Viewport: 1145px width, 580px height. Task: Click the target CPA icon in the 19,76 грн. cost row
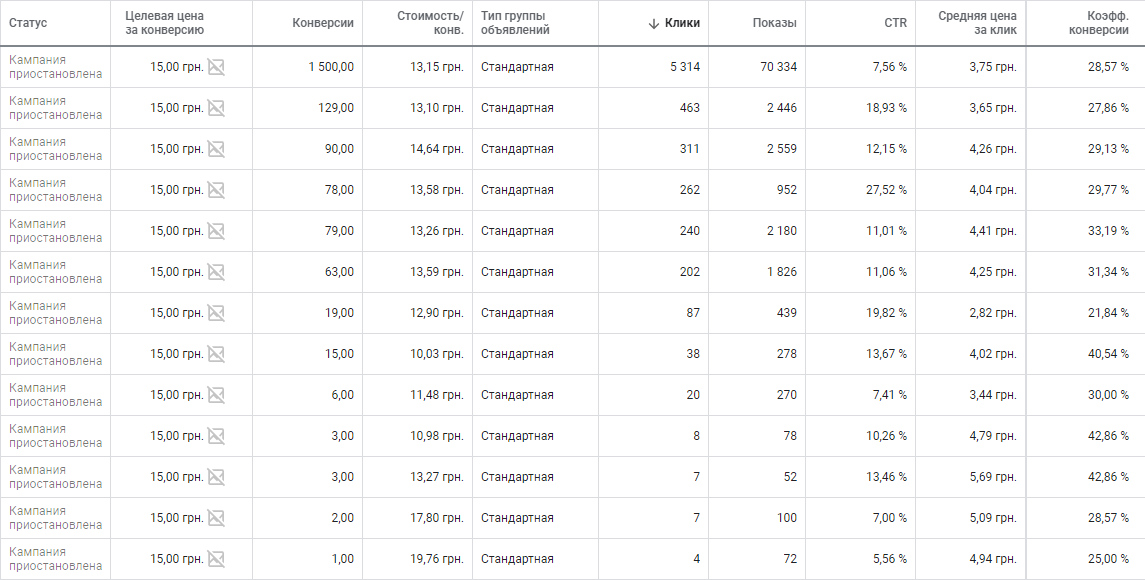216,559
